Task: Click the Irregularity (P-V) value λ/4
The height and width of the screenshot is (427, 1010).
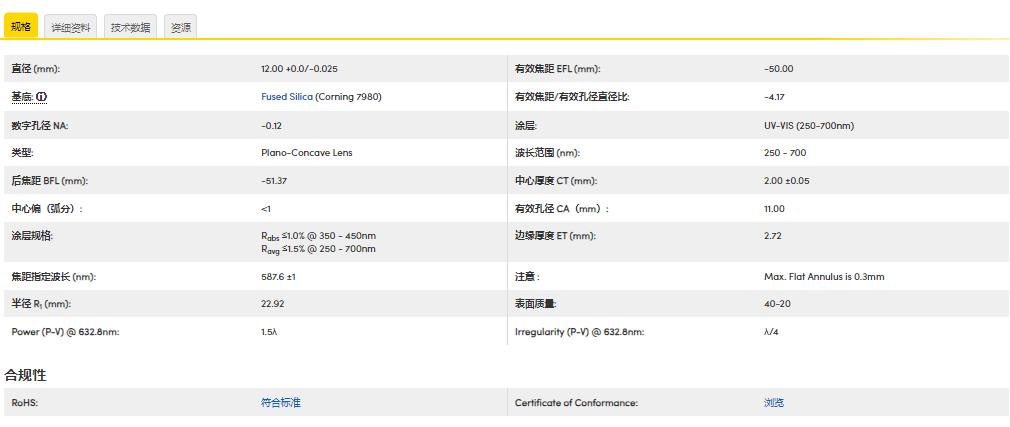Action: [x=770, y=331]
